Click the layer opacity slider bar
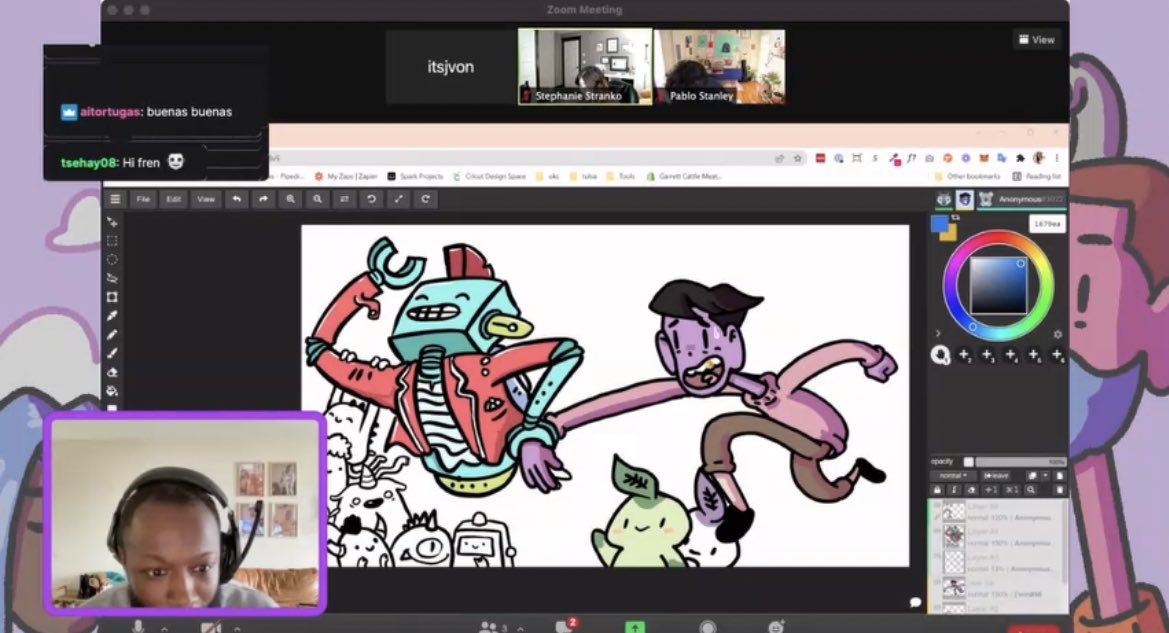 click(x=1020, y=462)
